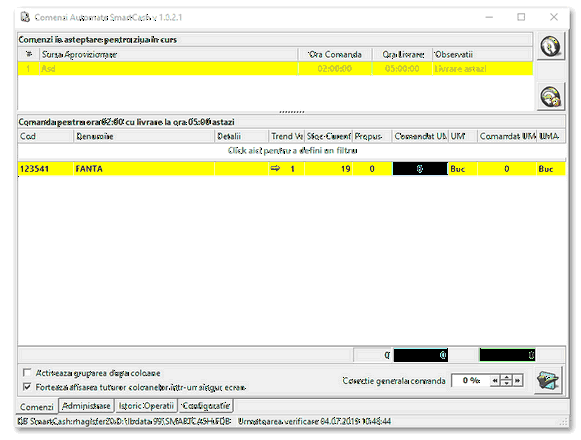Viewport: 581px width, 440px height.
Task: Select the Comenzi tab
Action: coord(37,407)
